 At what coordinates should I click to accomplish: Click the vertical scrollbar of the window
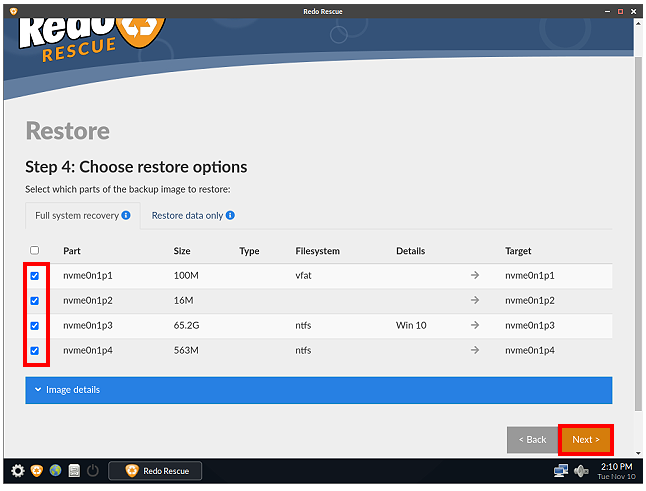(x=638, y=235)
